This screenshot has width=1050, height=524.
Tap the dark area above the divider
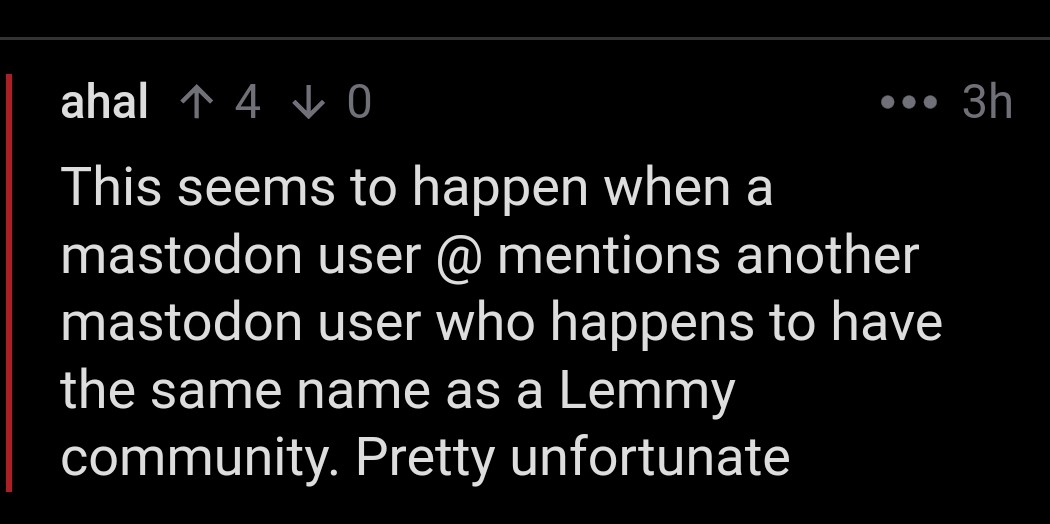(x=525, y=17)
